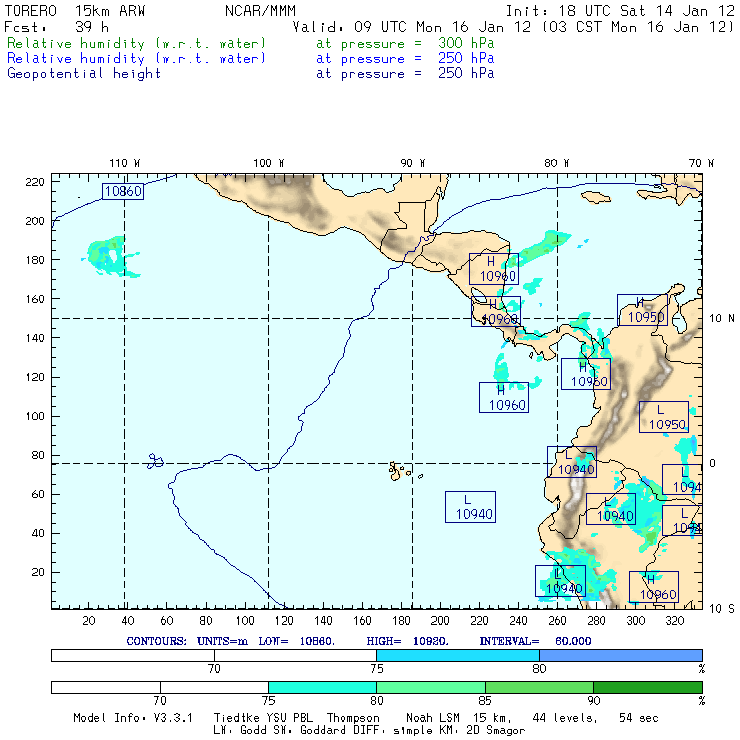
Task: Click the humidity patch near 110 W
Action: point(111,257)
